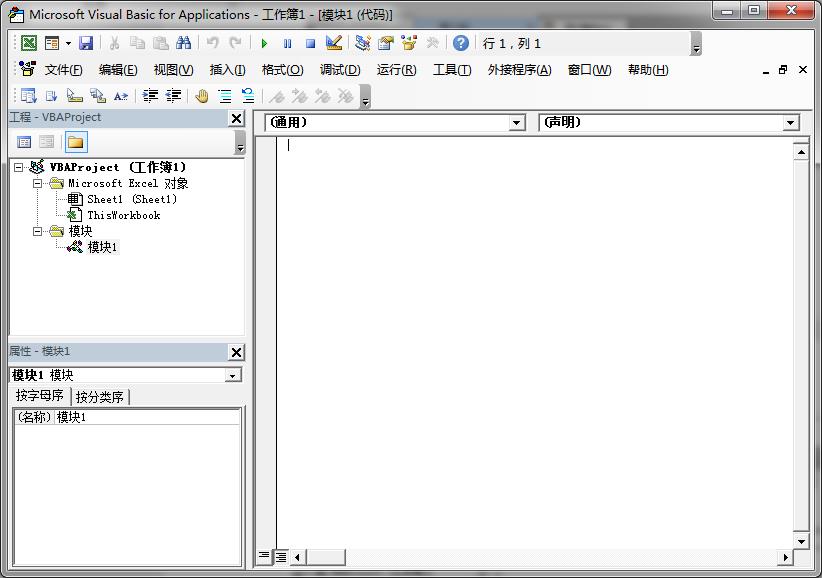Click the Uncomment Block icon
The height and width of the screenshot is (578, 822).
[248, 96]
